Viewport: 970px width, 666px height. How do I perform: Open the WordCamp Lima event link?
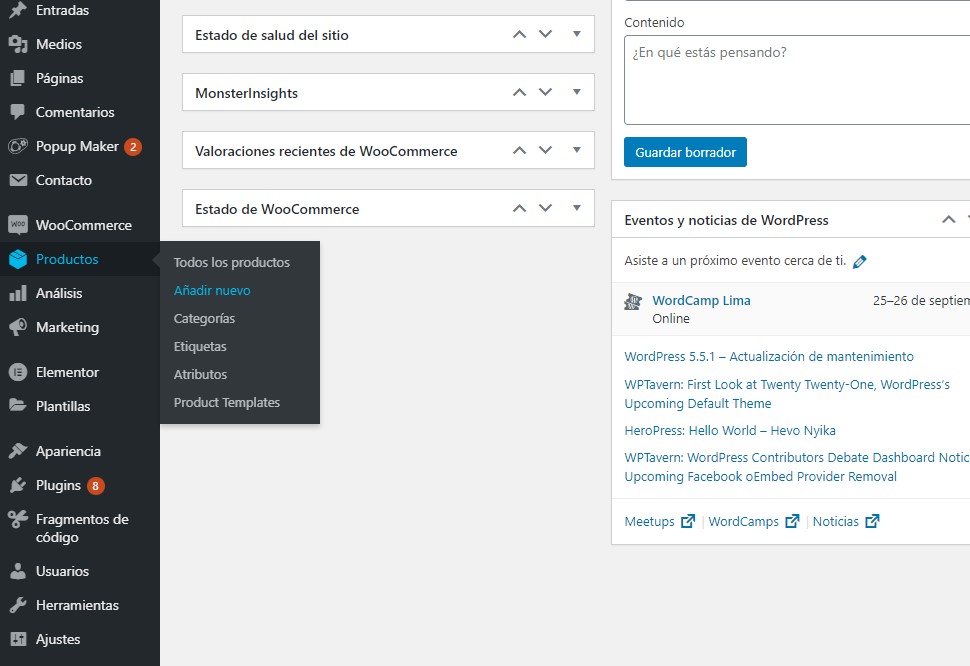701,301
